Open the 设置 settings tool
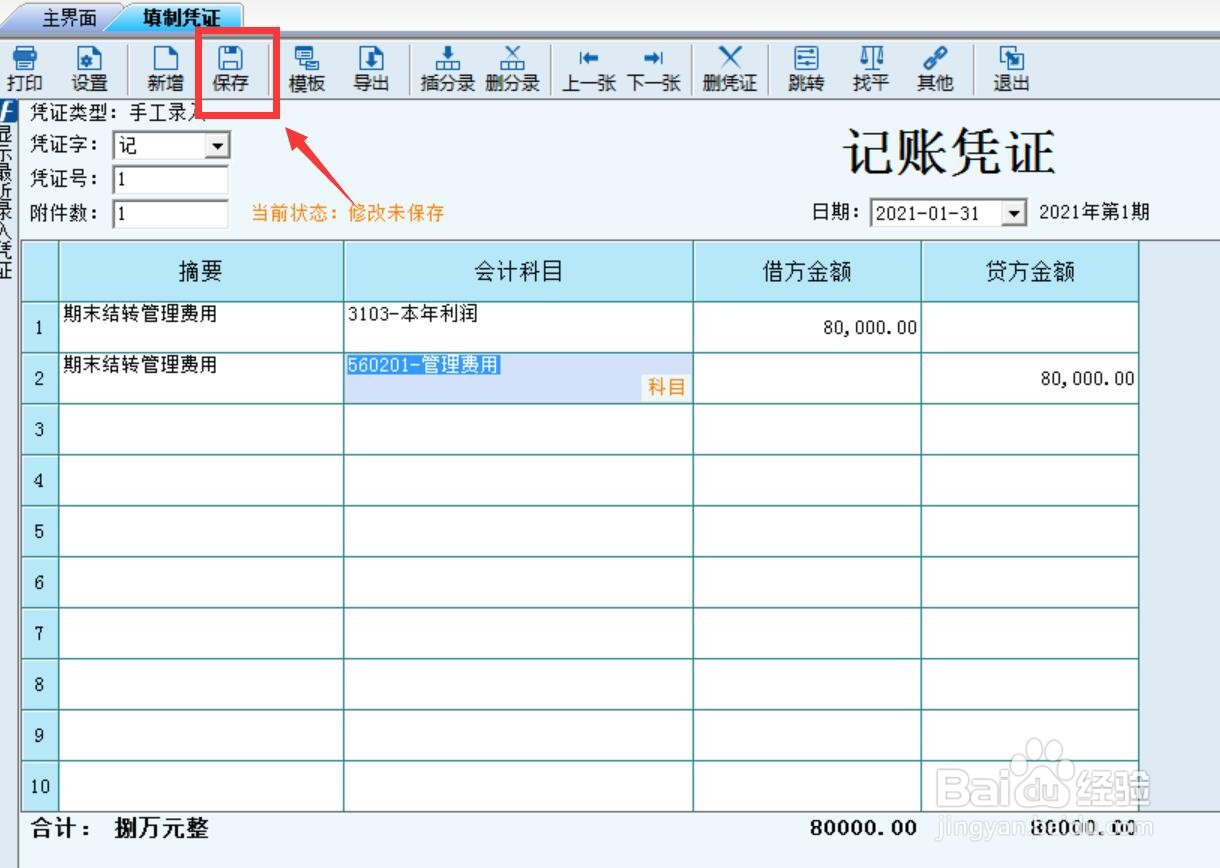The width and height of the screenshot is (1220, 868). tap(89, 69)
